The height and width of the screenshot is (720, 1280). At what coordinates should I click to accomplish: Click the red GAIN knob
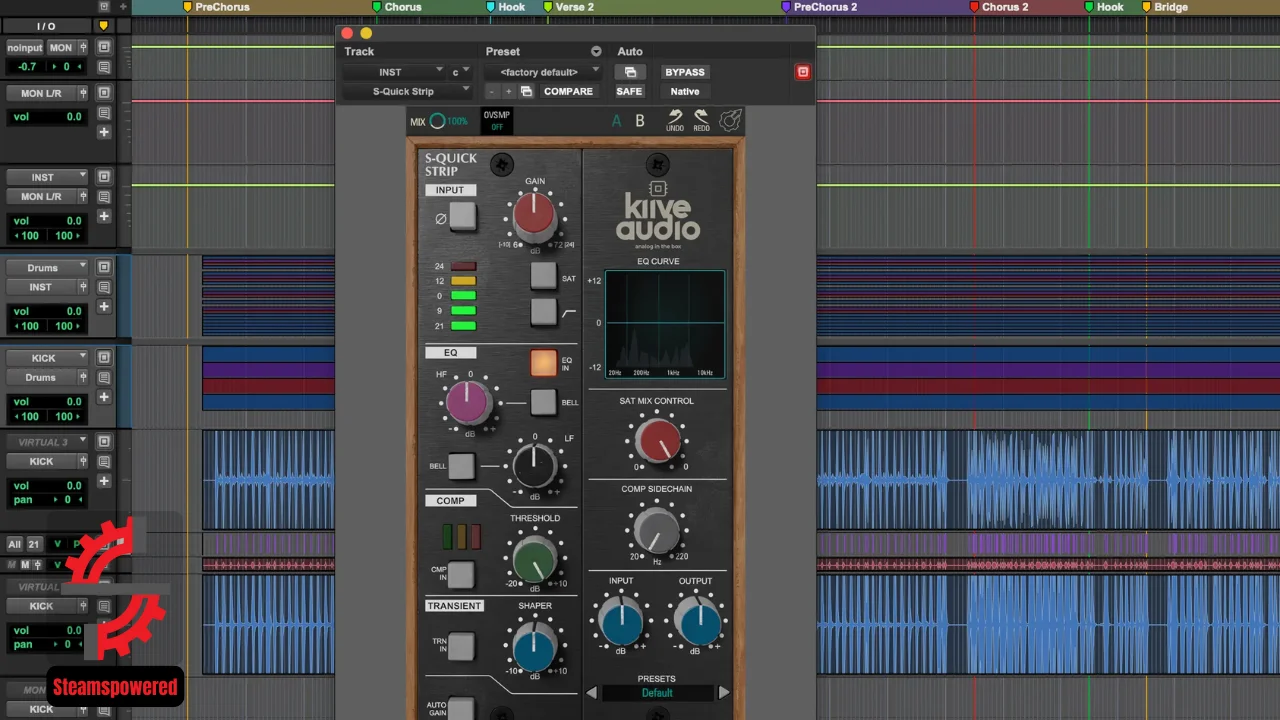point(534,214)
